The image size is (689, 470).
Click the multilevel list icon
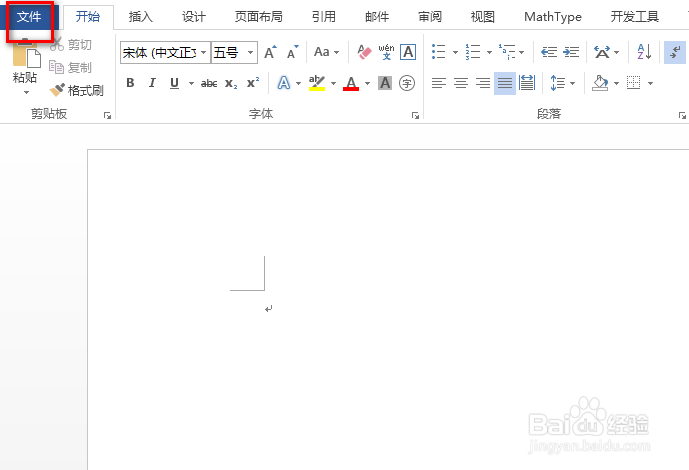click(x=507, y=52)
